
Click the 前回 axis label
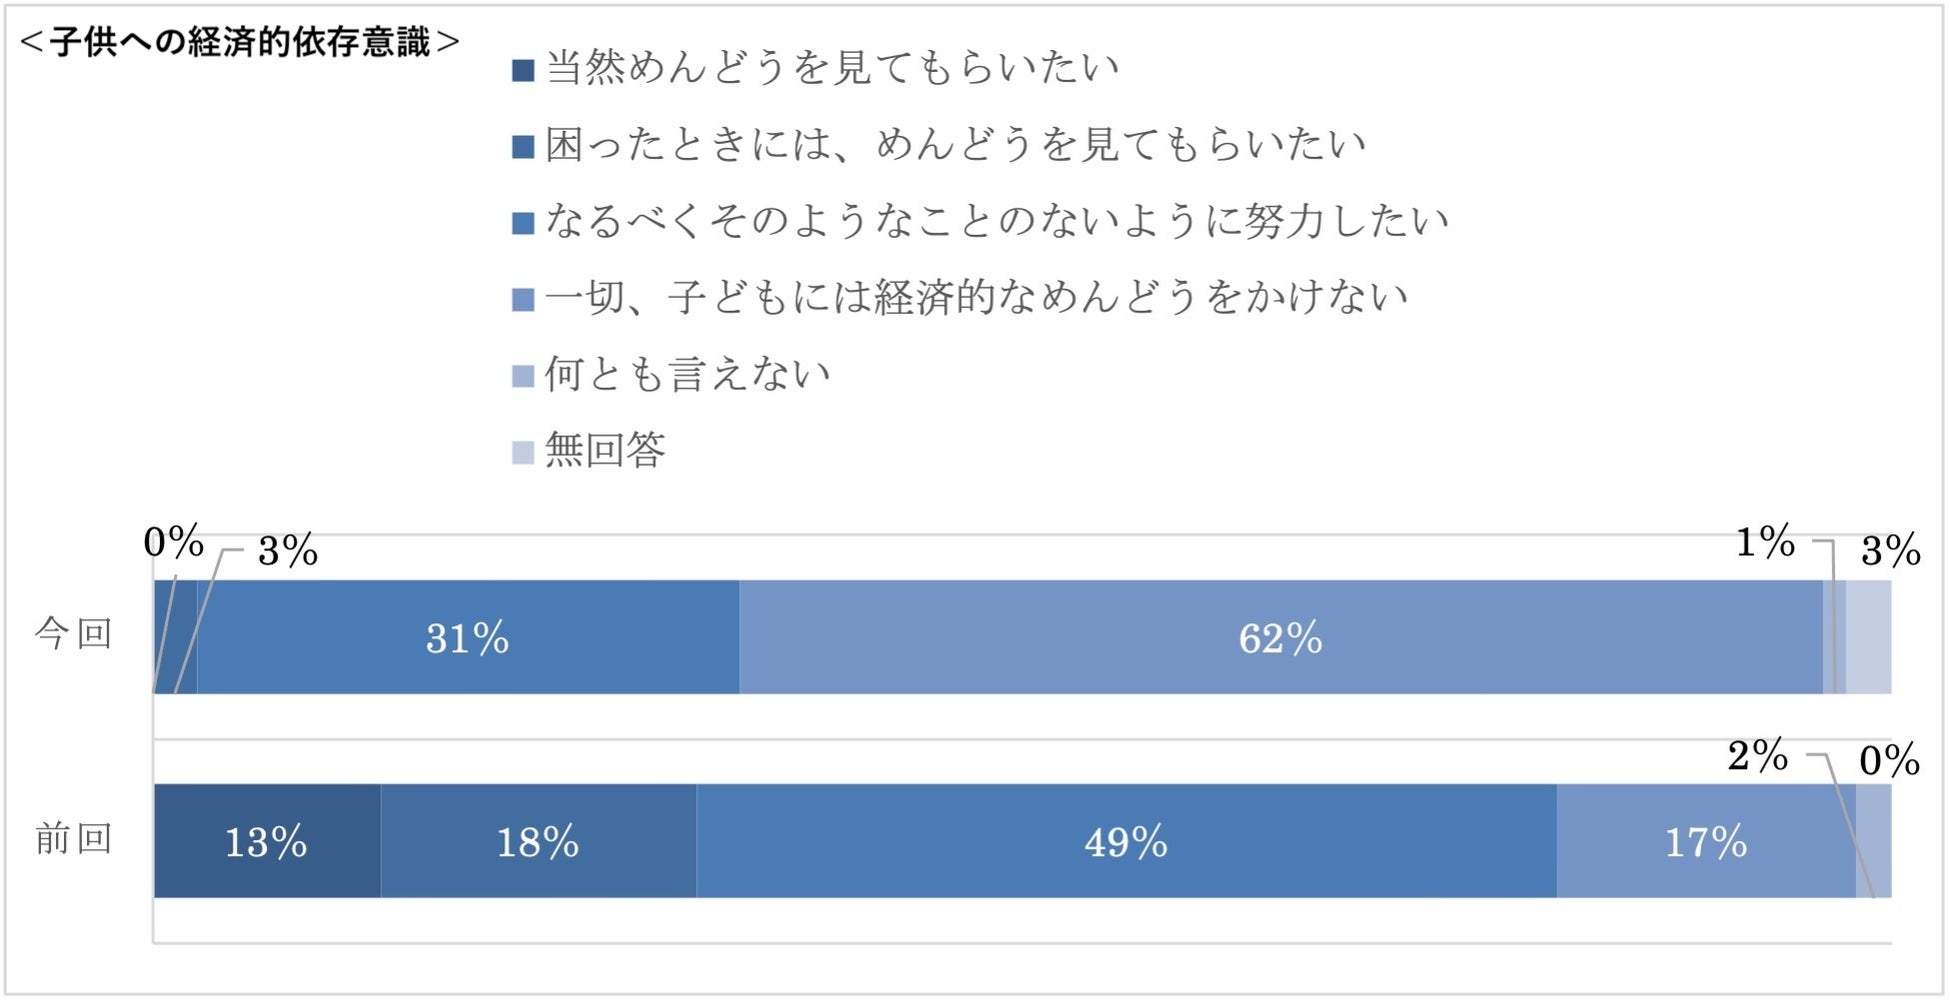tap(74, 839)
